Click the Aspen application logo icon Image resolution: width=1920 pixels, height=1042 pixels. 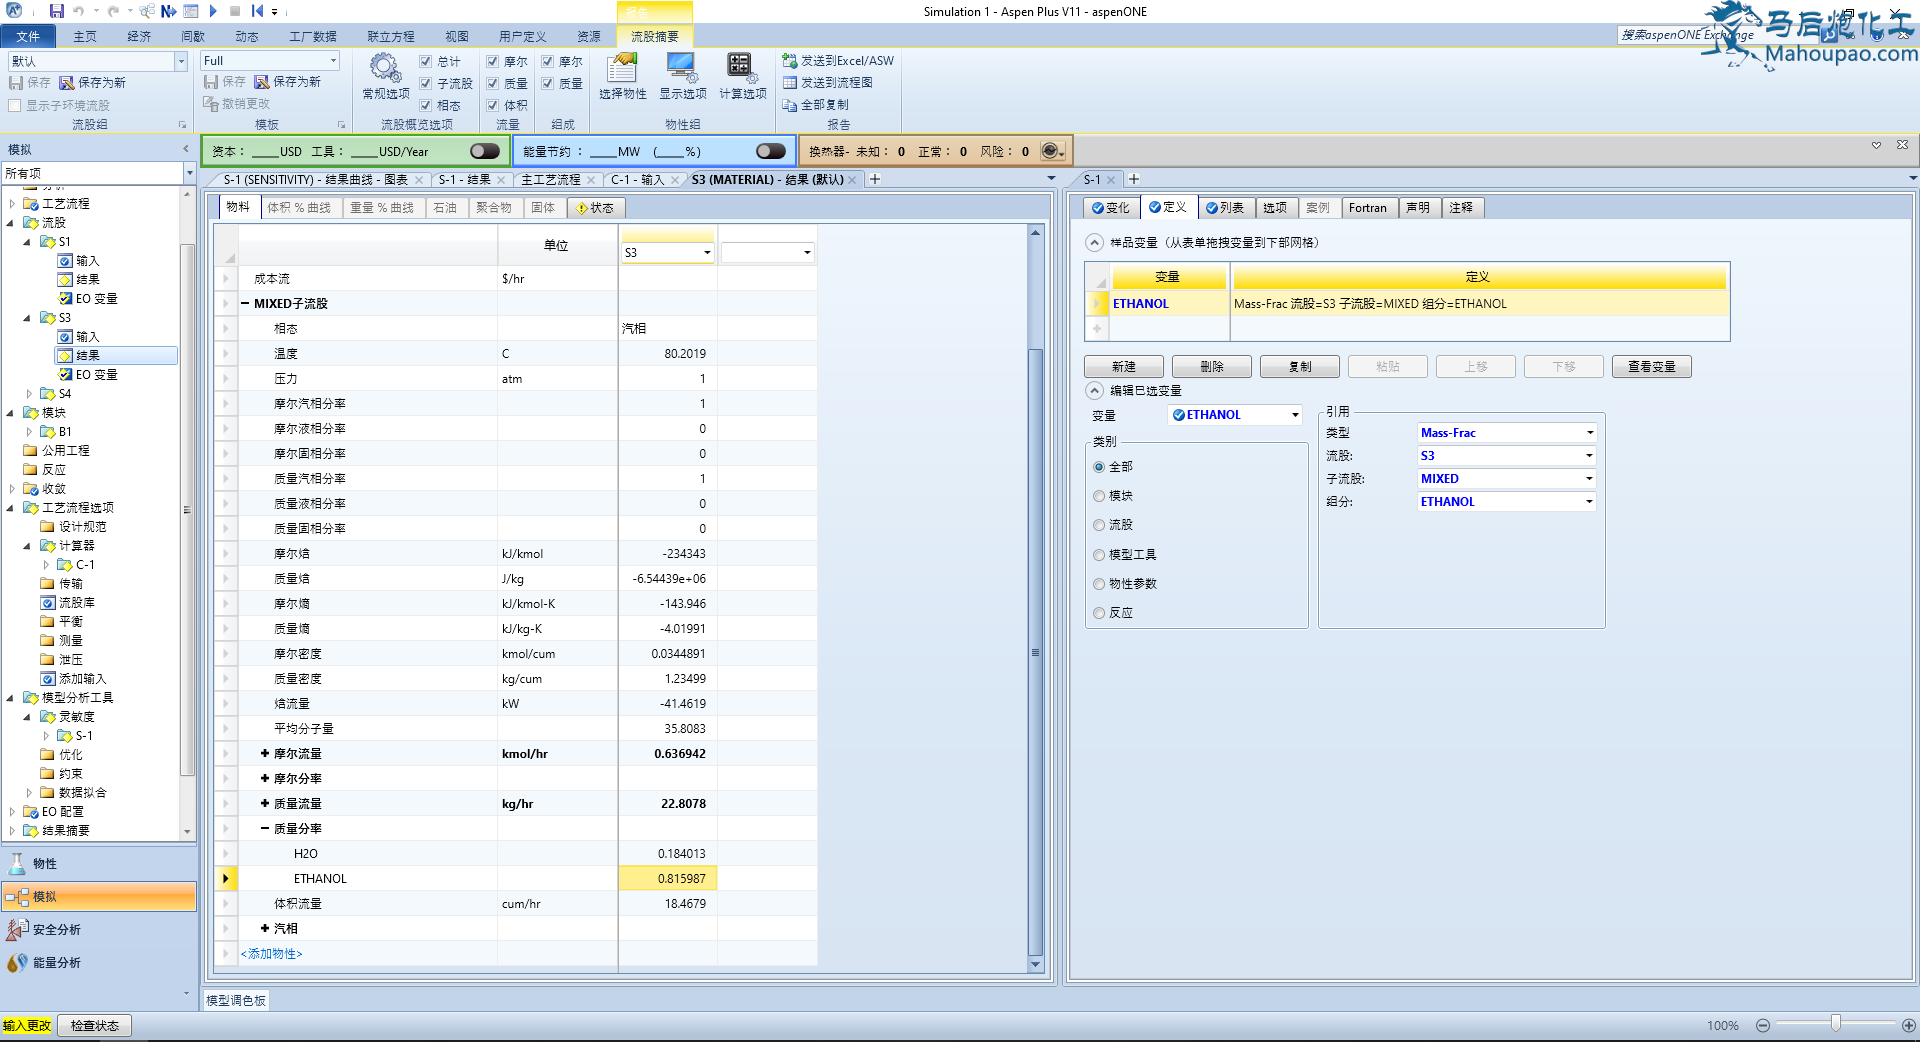14,11
